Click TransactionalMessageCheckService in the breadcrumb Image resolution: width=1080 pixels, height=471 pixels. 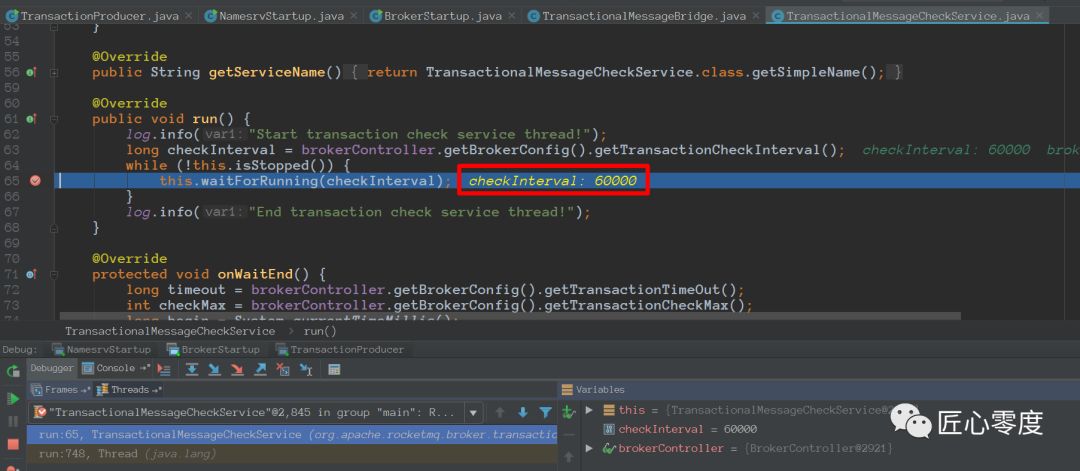(x=169, y=331)
